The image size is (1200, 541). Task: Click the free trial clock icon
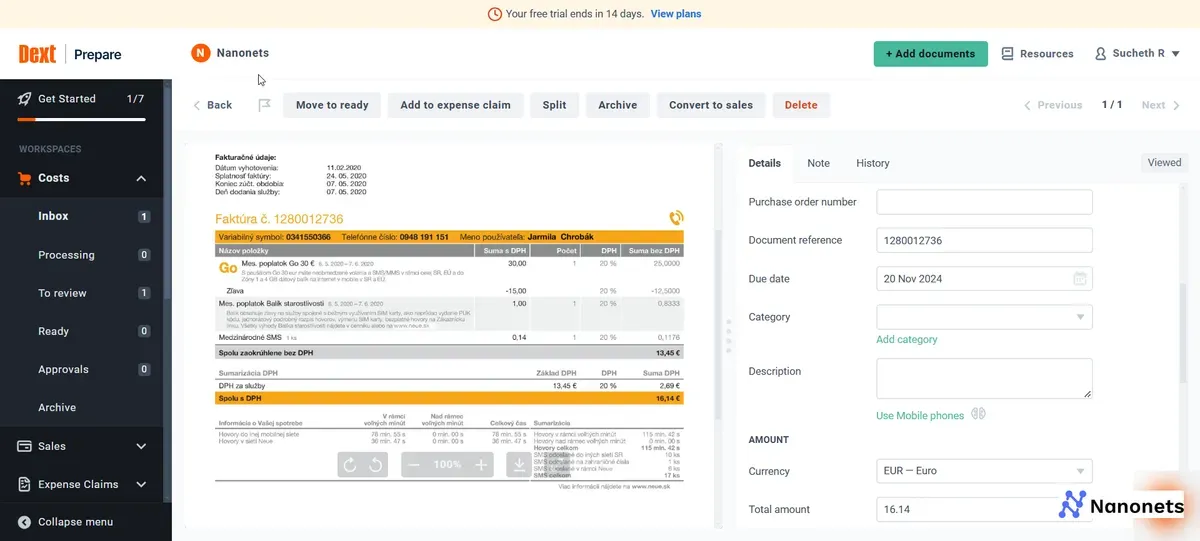[494, 14]
